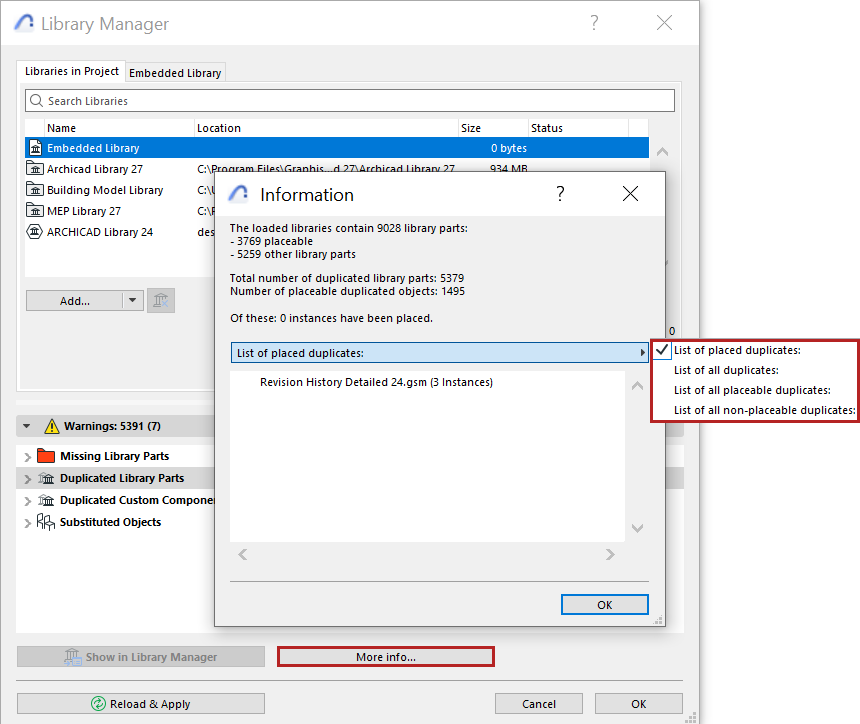Select Revision History Detailed 24.gsm entry
This screenshot has height=724, width=860.
376,382
